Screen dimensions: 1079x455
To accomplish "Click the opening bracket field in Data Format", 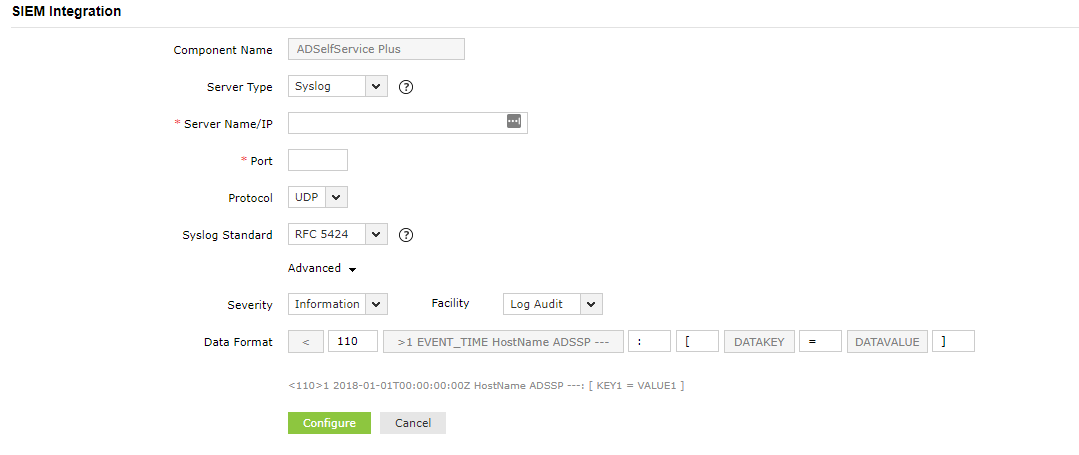I will point(697,342).
